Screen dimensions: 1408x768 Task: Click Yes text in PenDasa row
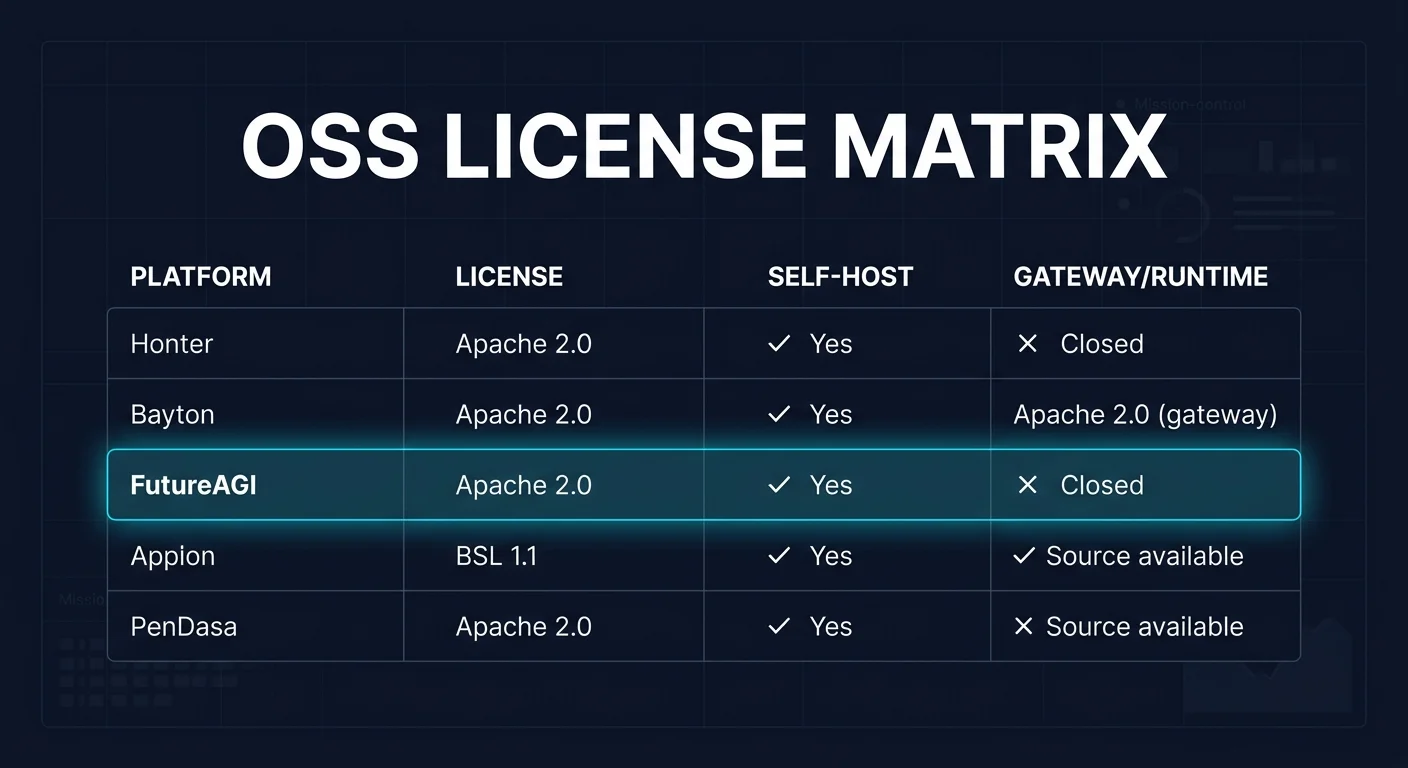tap(831, 627)
